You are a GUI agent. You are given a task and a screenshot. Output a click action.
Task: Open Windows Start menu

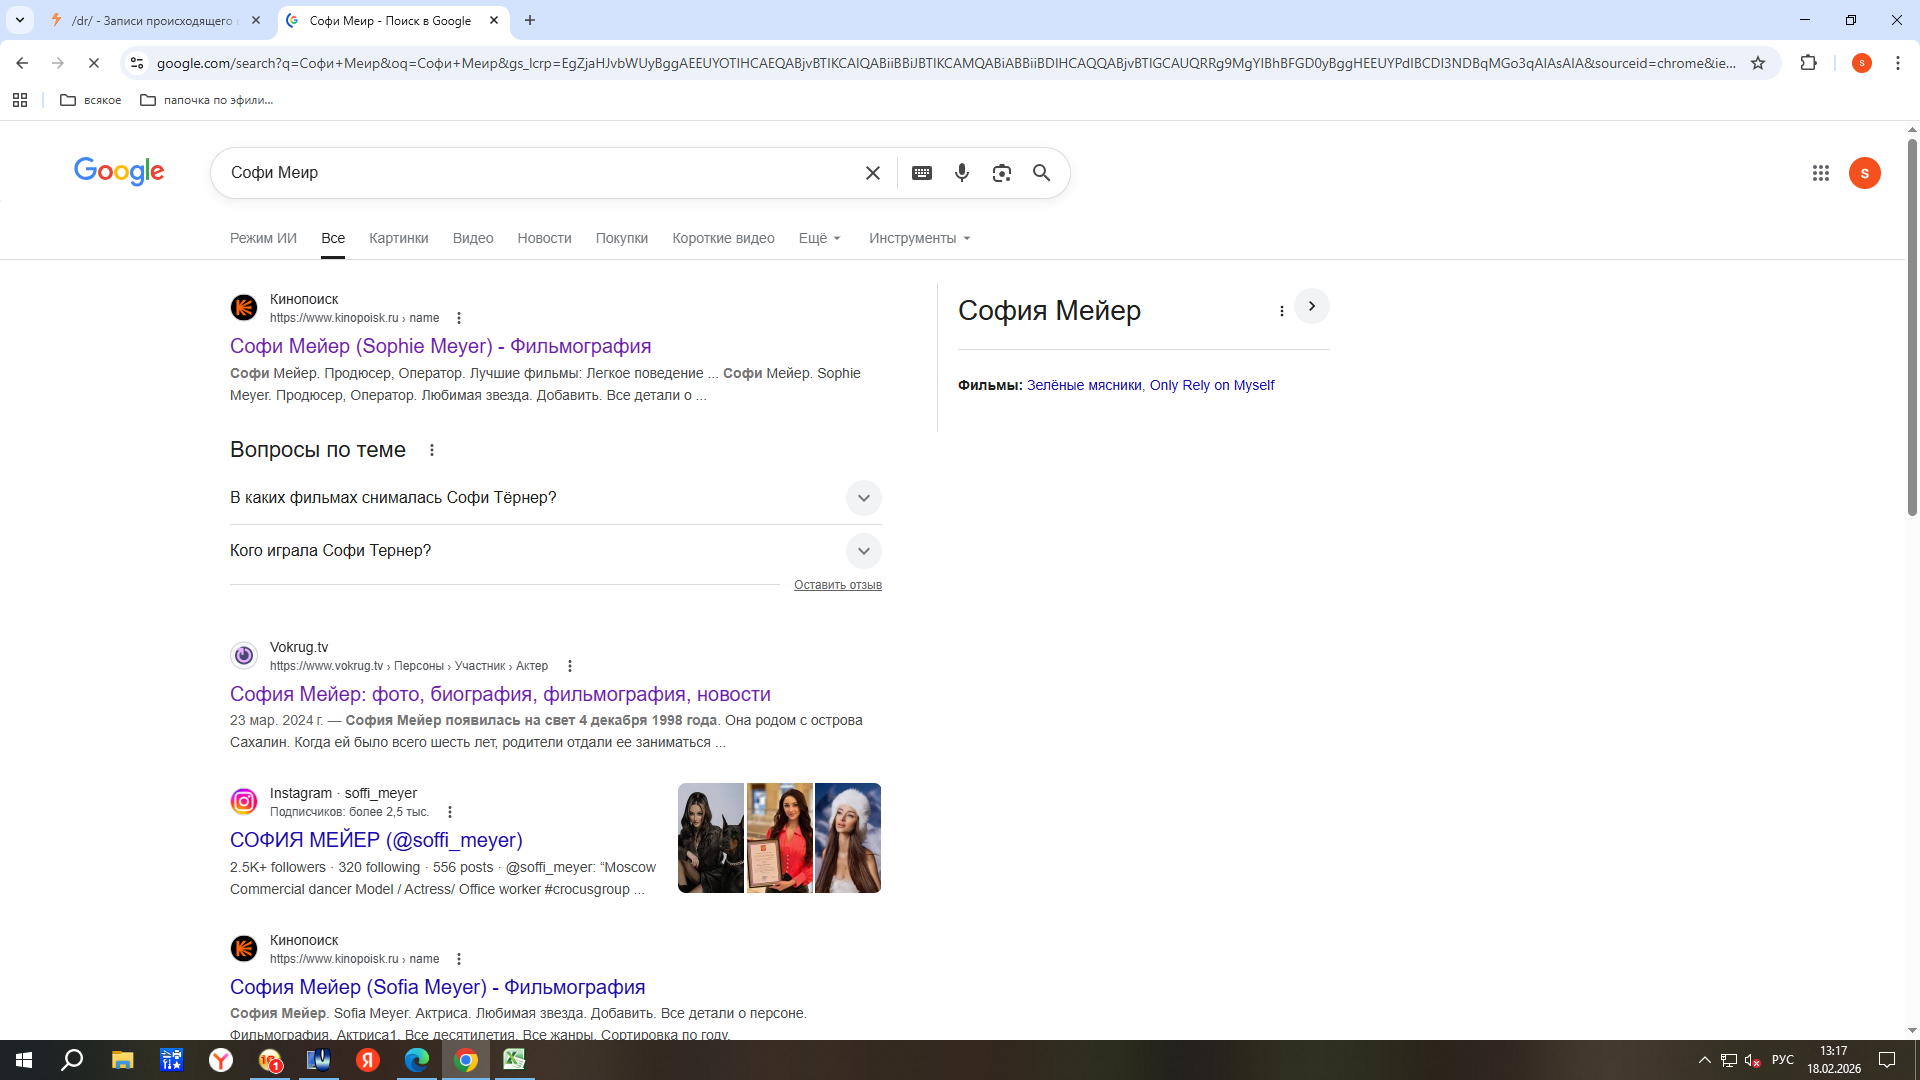tap(24, 1060)
